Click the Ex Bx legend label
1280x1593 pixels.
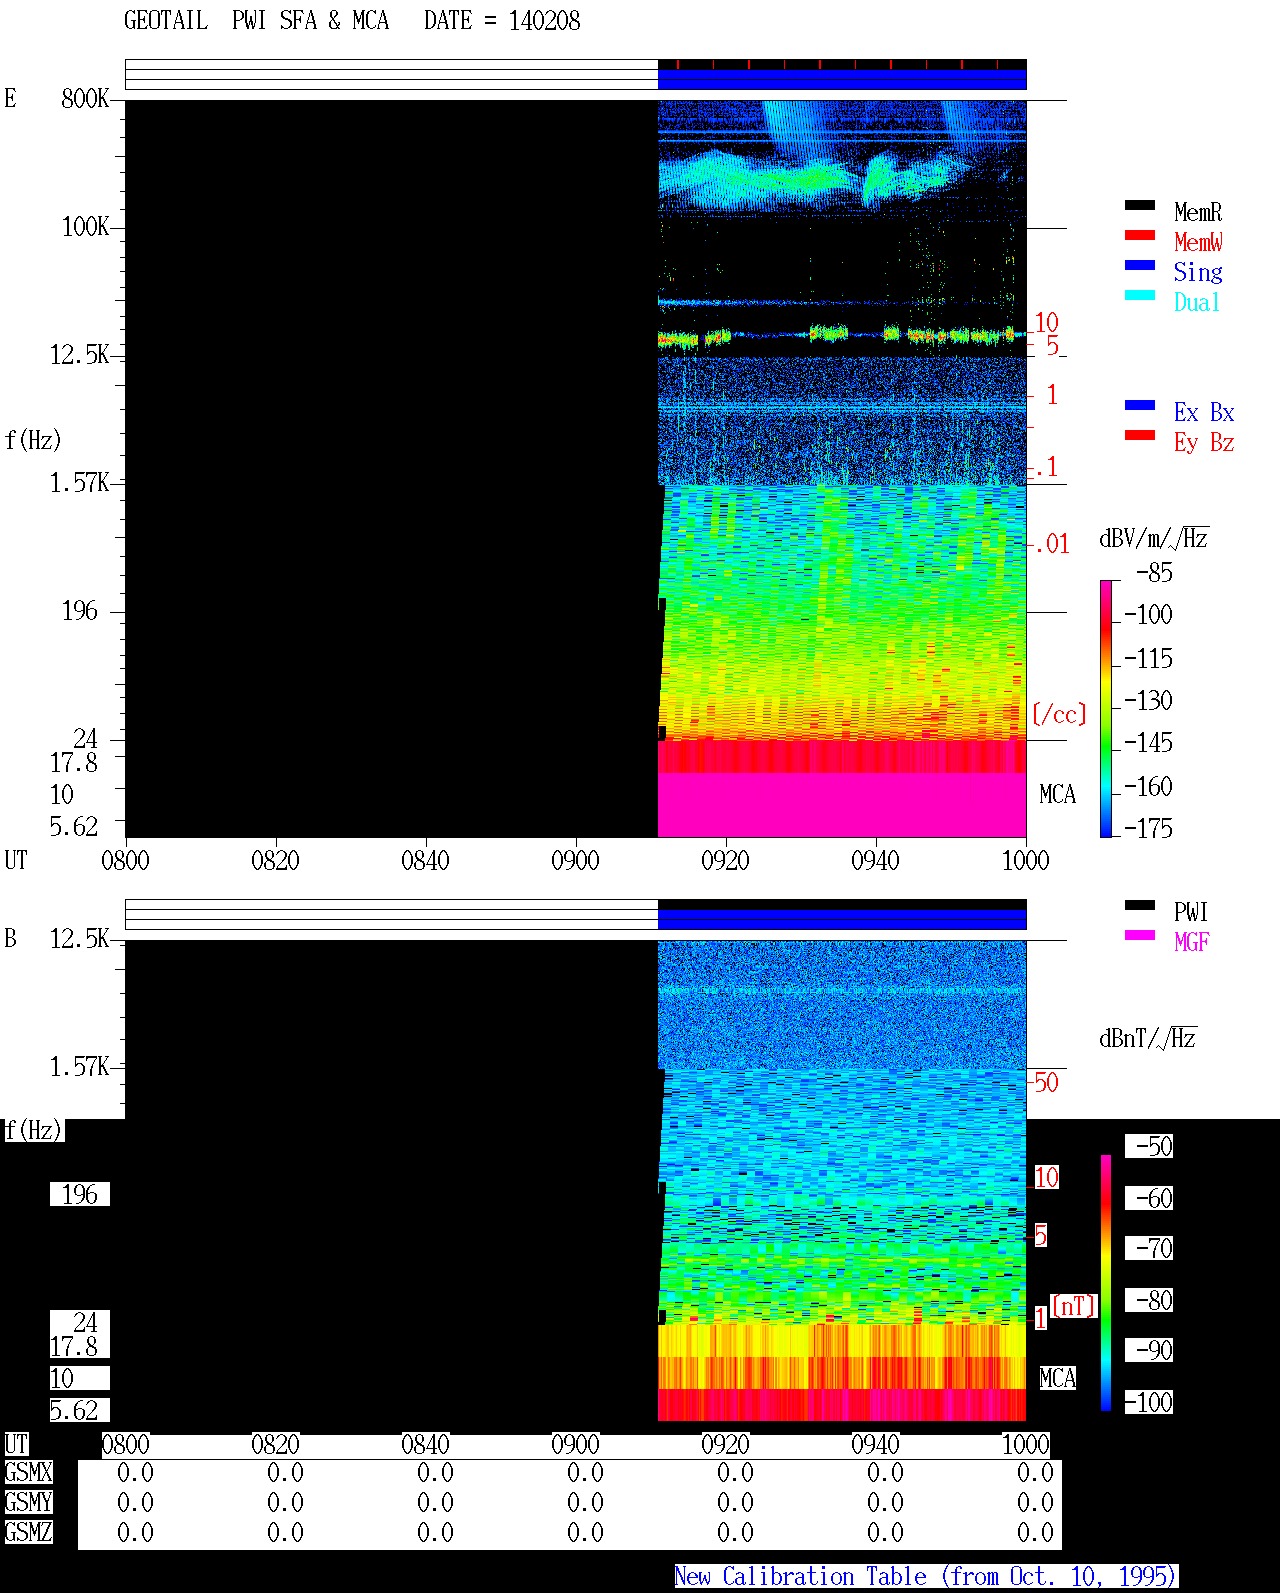coord(1204,412)
